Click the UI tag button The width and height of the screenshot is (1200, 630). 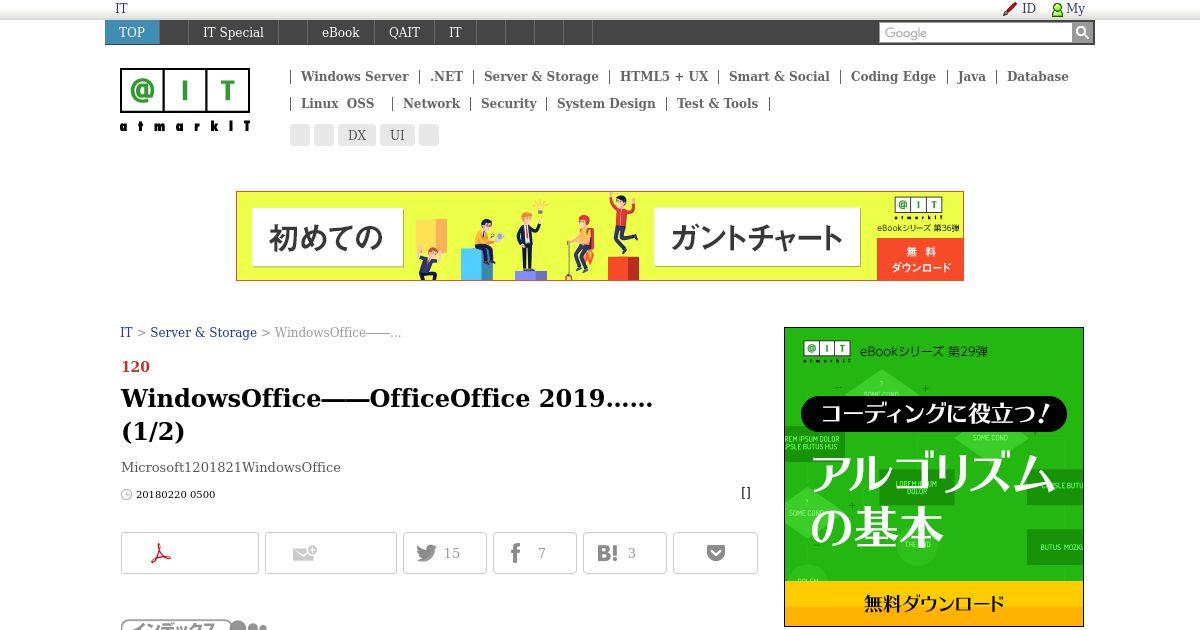coord(397,135)
